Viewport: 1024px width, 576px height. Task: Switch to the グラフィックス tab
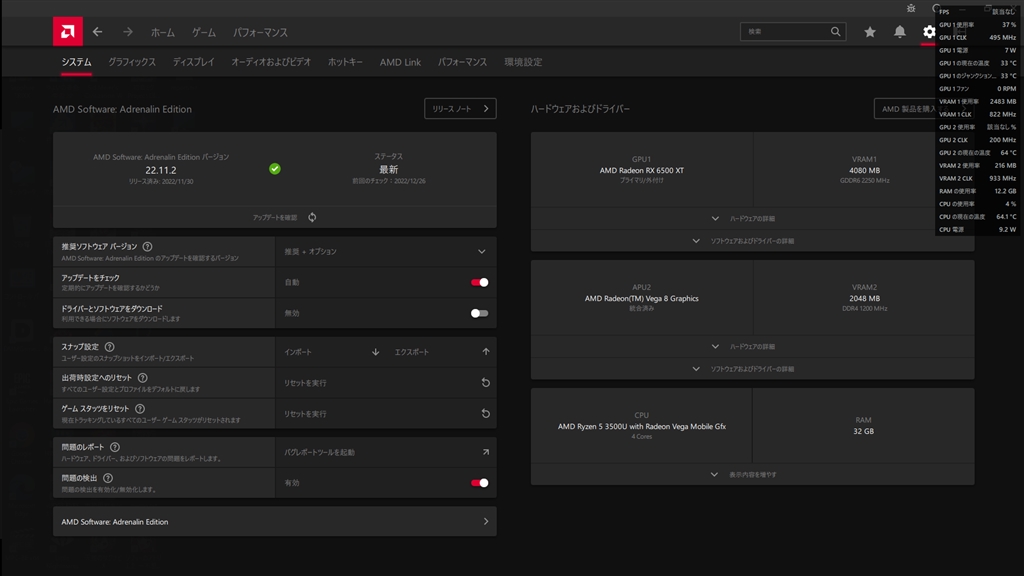click(x=132, y=62)
